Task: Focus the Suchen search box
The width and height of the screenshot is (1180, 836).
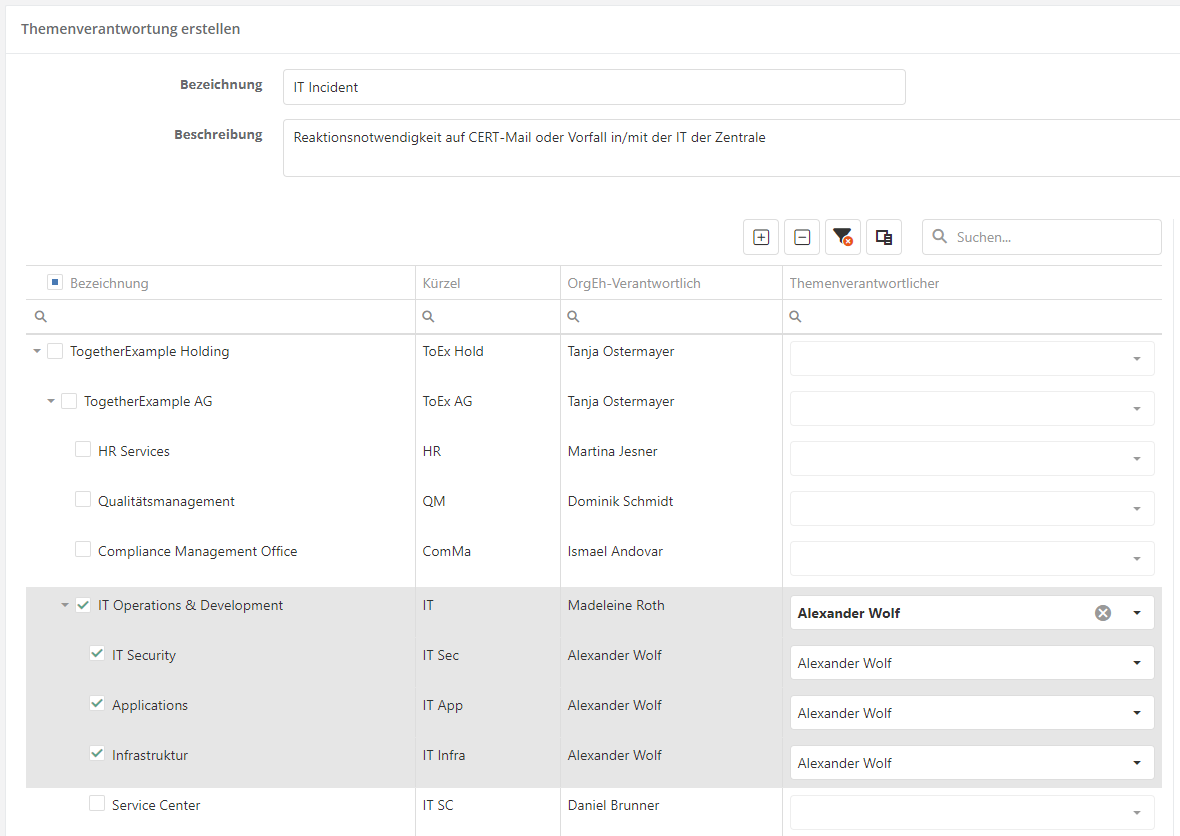Action: 1052,237
